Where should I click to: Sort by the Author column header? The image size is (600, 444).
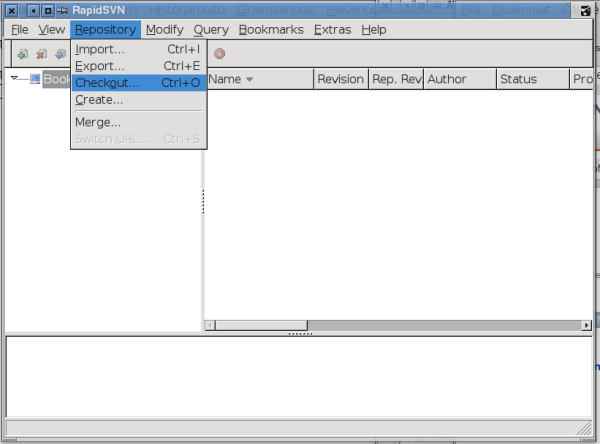[x=460, y=79]
